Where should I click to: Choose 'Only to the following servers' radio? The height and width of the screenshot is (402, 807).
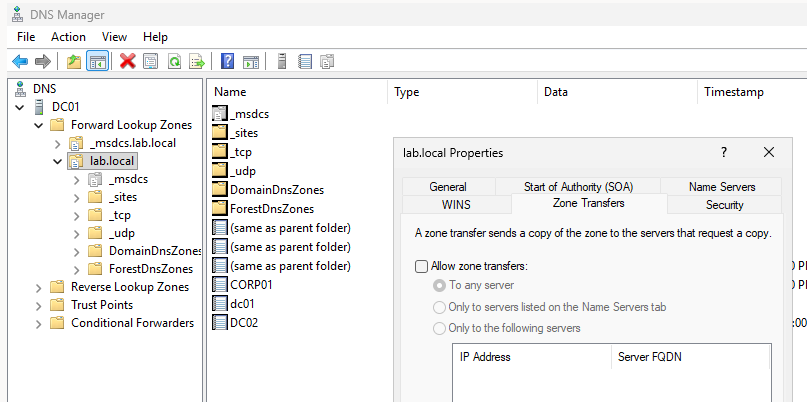439,328
